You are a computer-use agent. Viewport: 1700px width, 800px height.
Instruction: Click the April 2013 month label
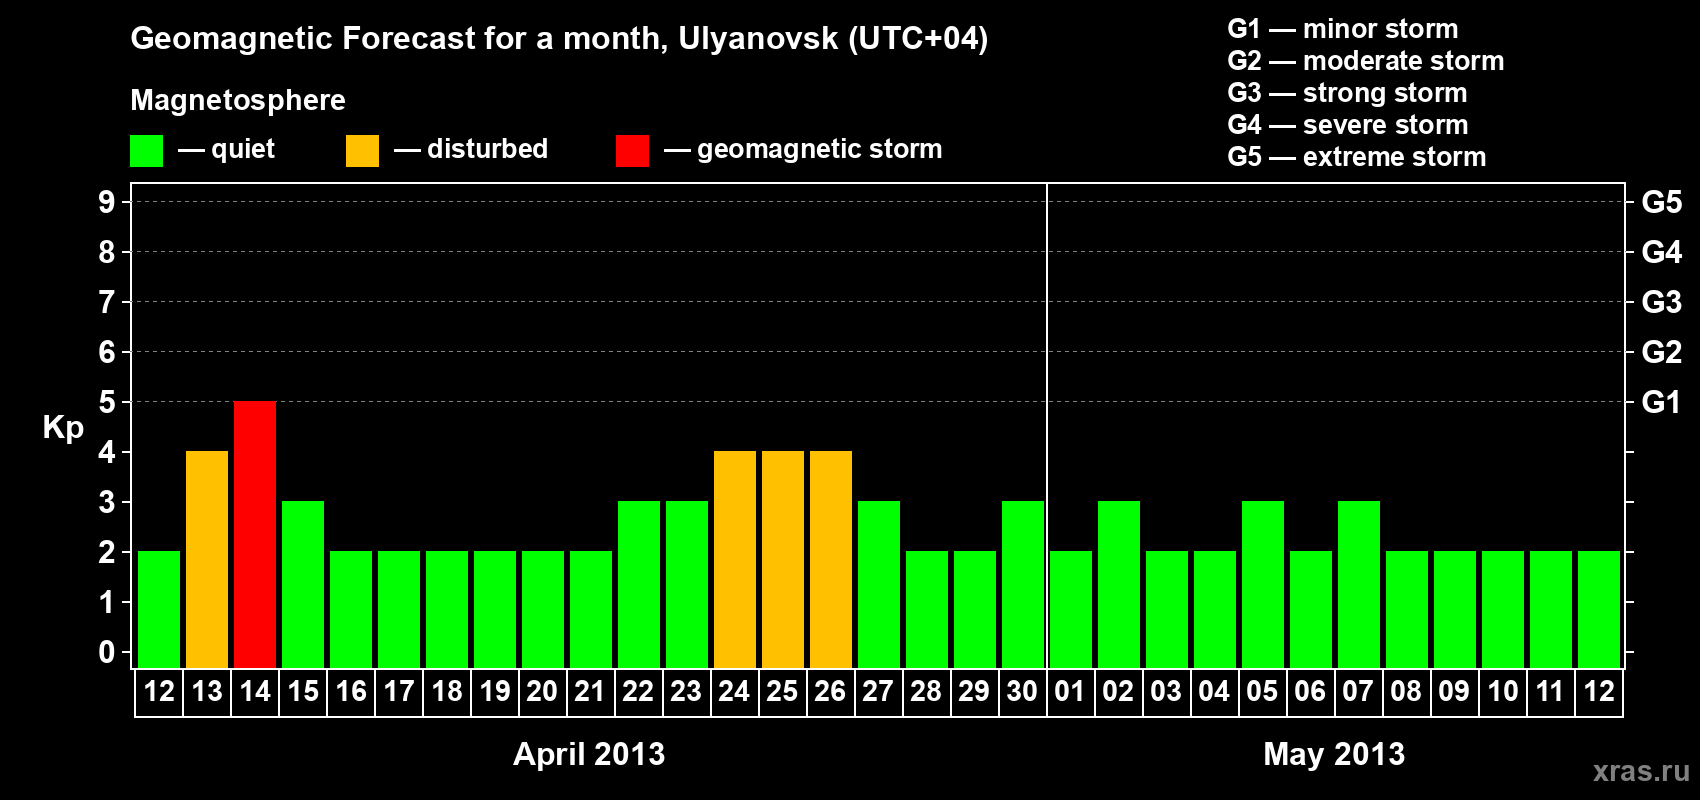[x=589, y=754]
